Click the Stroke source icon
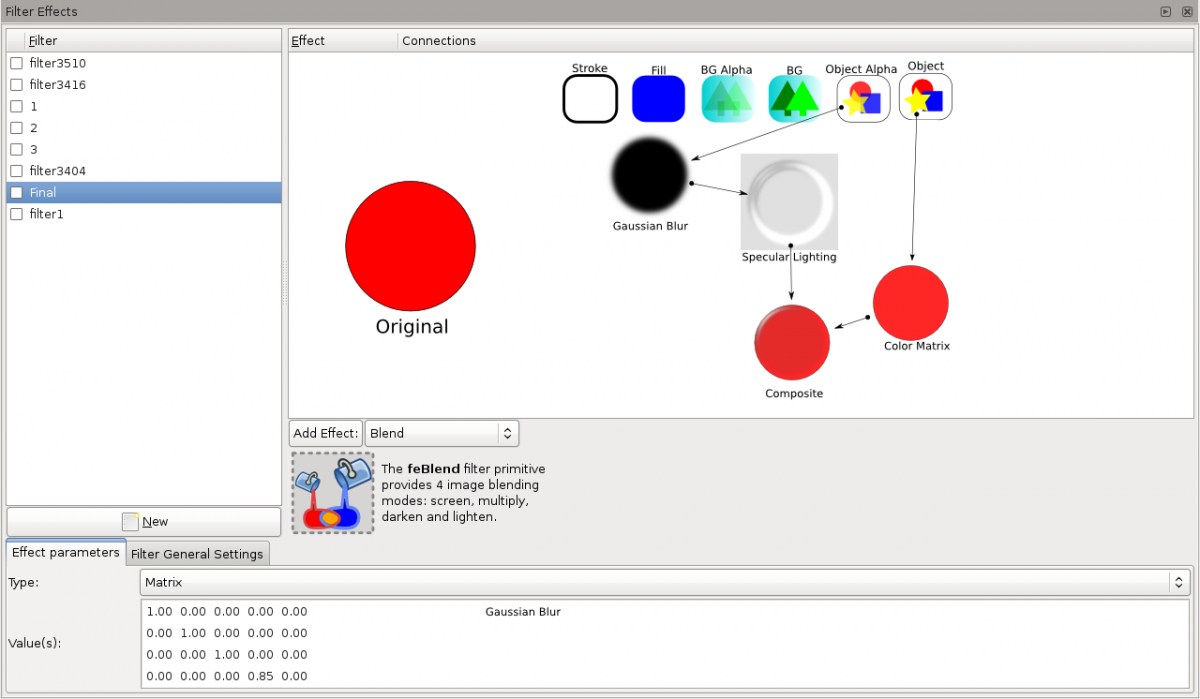This screenshot has width=1200, height=699. (x=590, y=99)
